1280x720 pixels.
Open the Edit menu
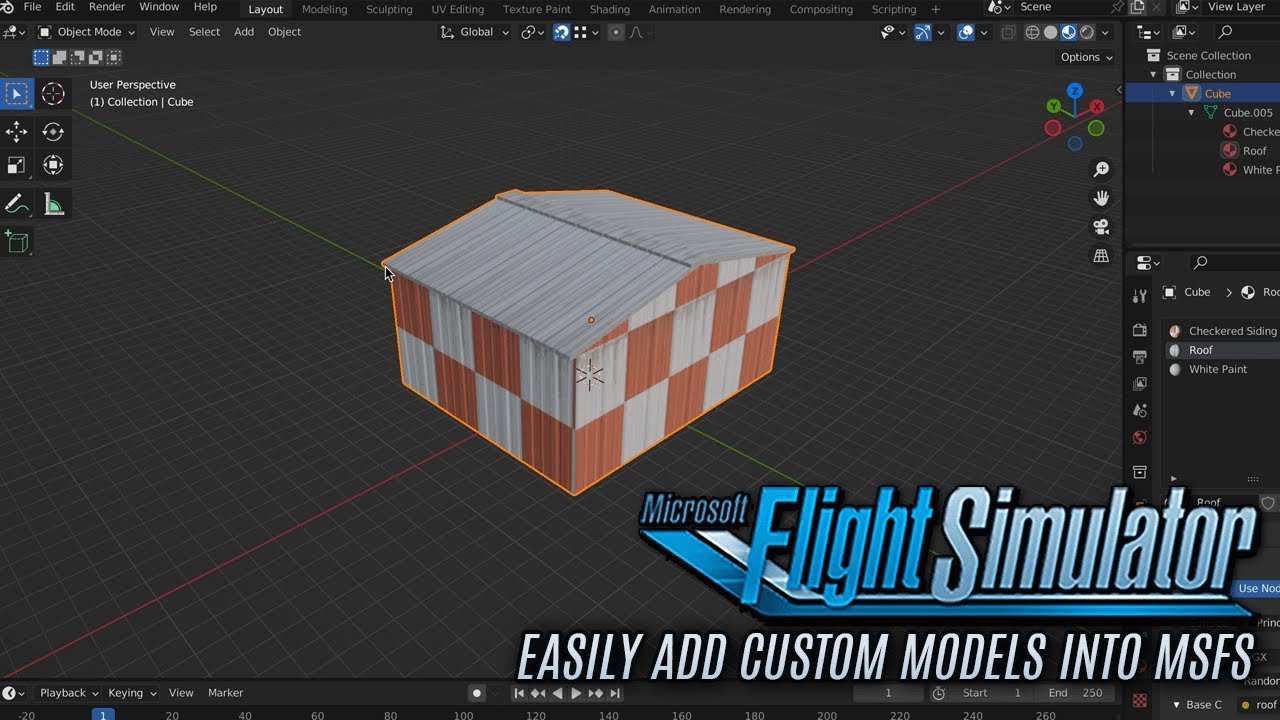pyautogui.click(x=65, y=7)
